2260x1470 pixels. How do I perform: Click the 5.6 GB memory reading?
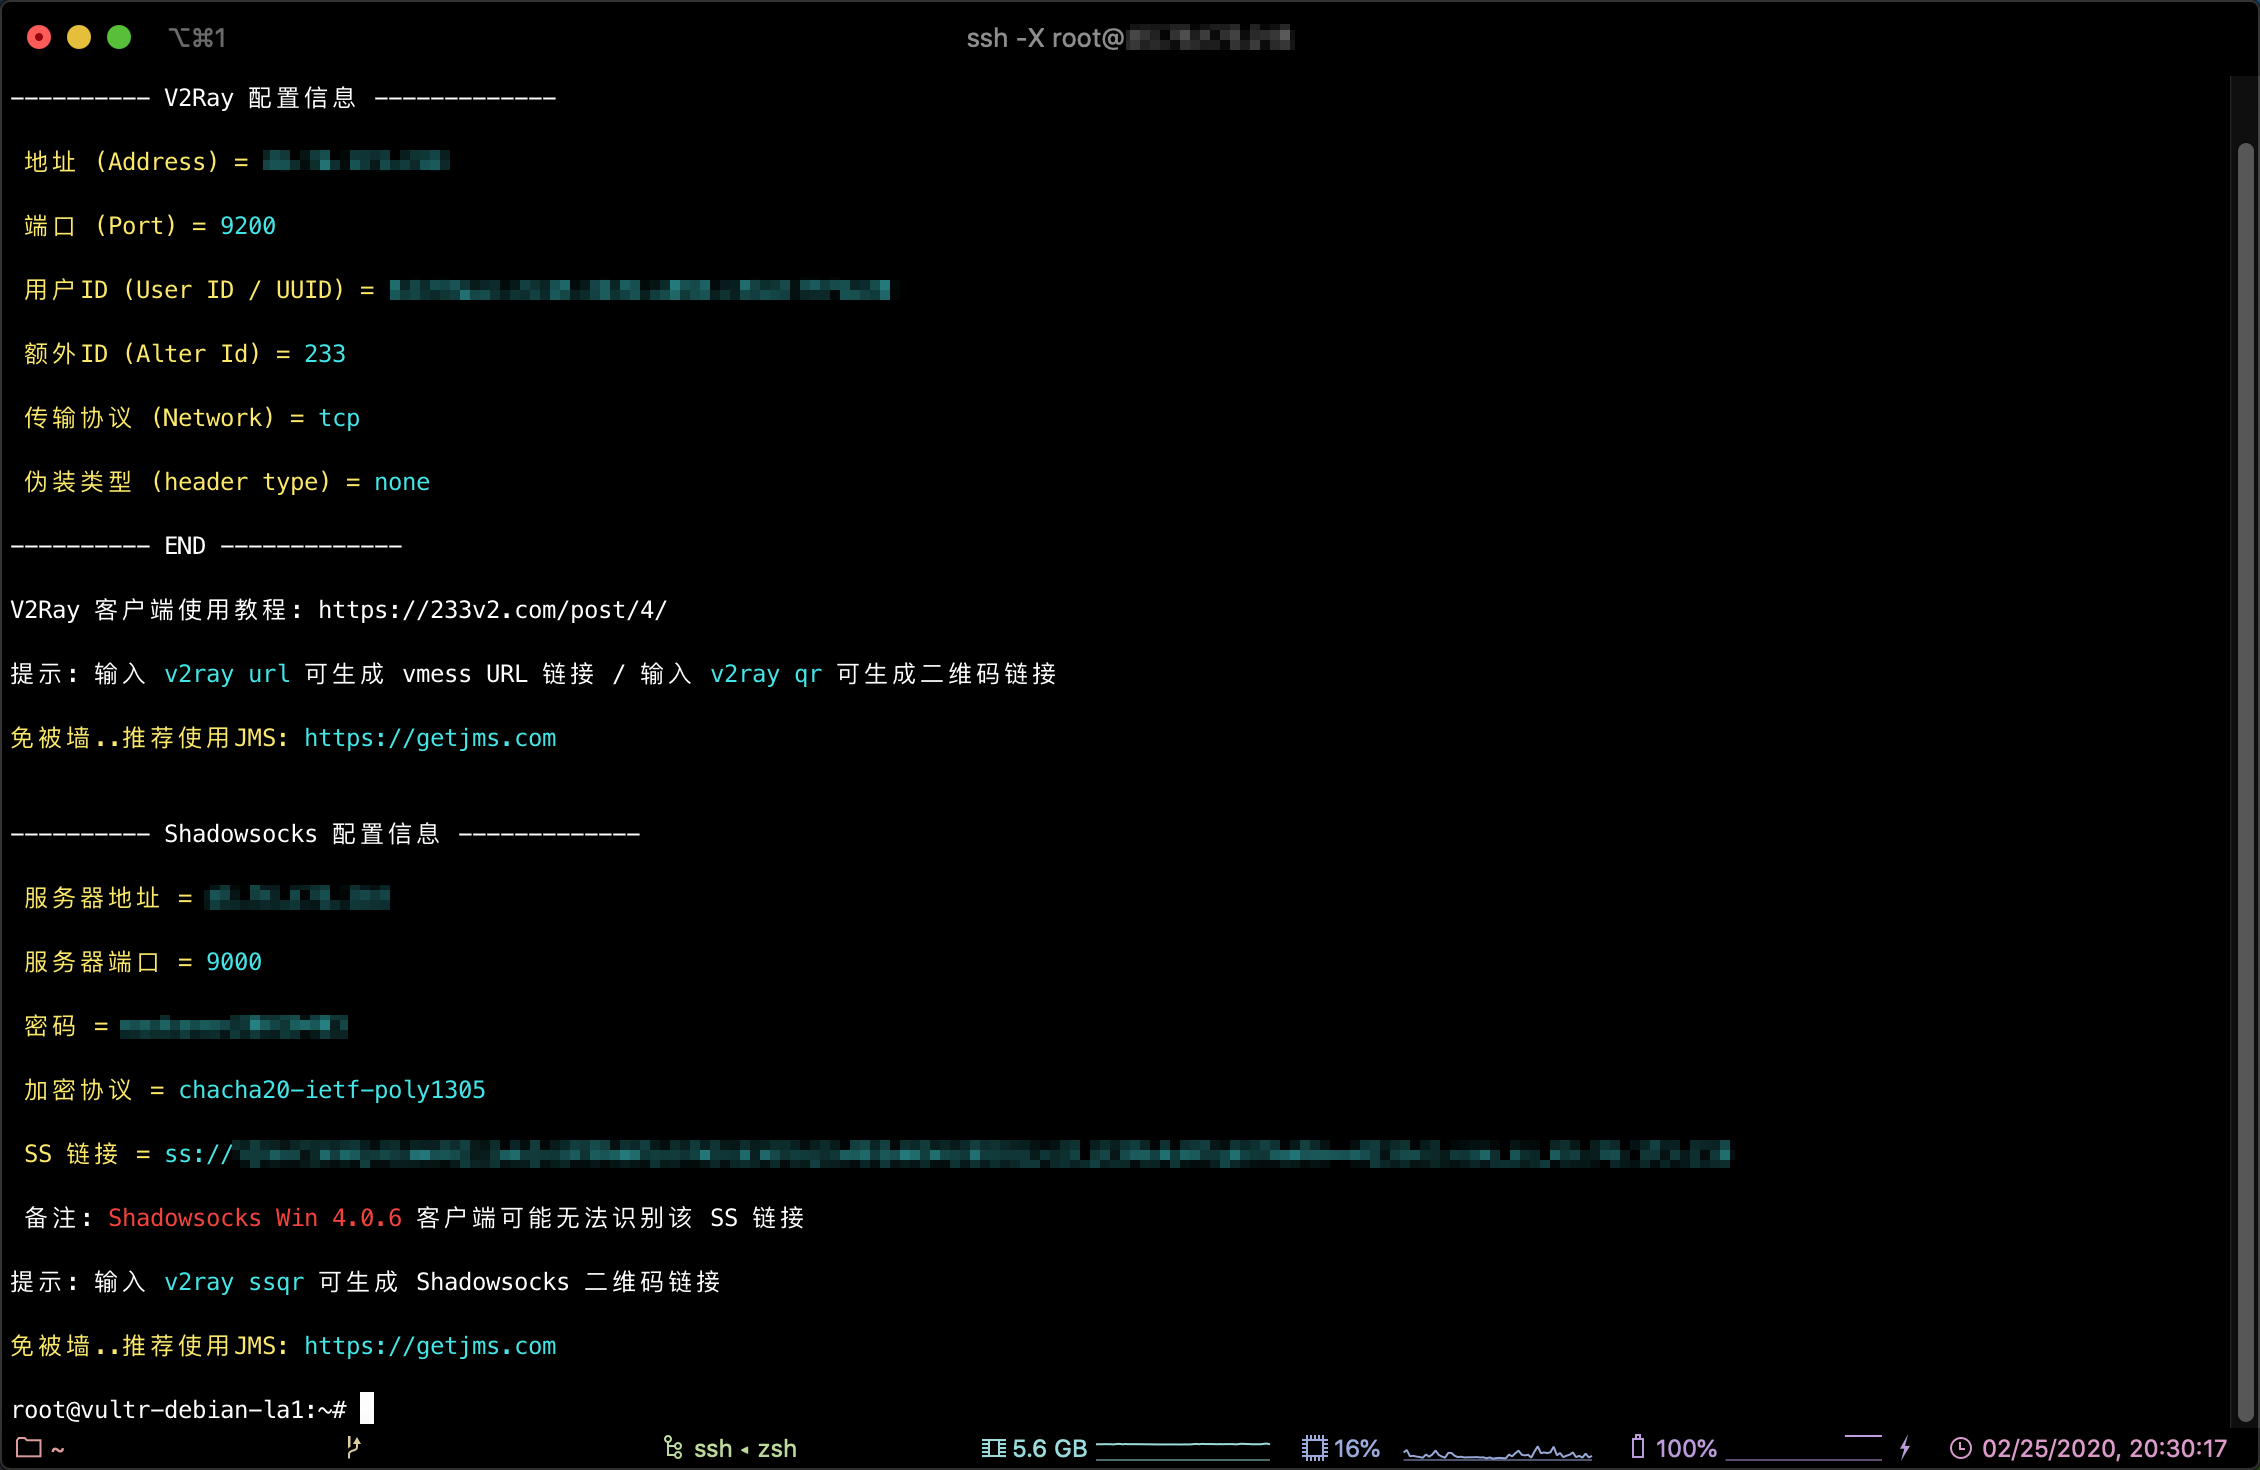tap(1049, 1448)
